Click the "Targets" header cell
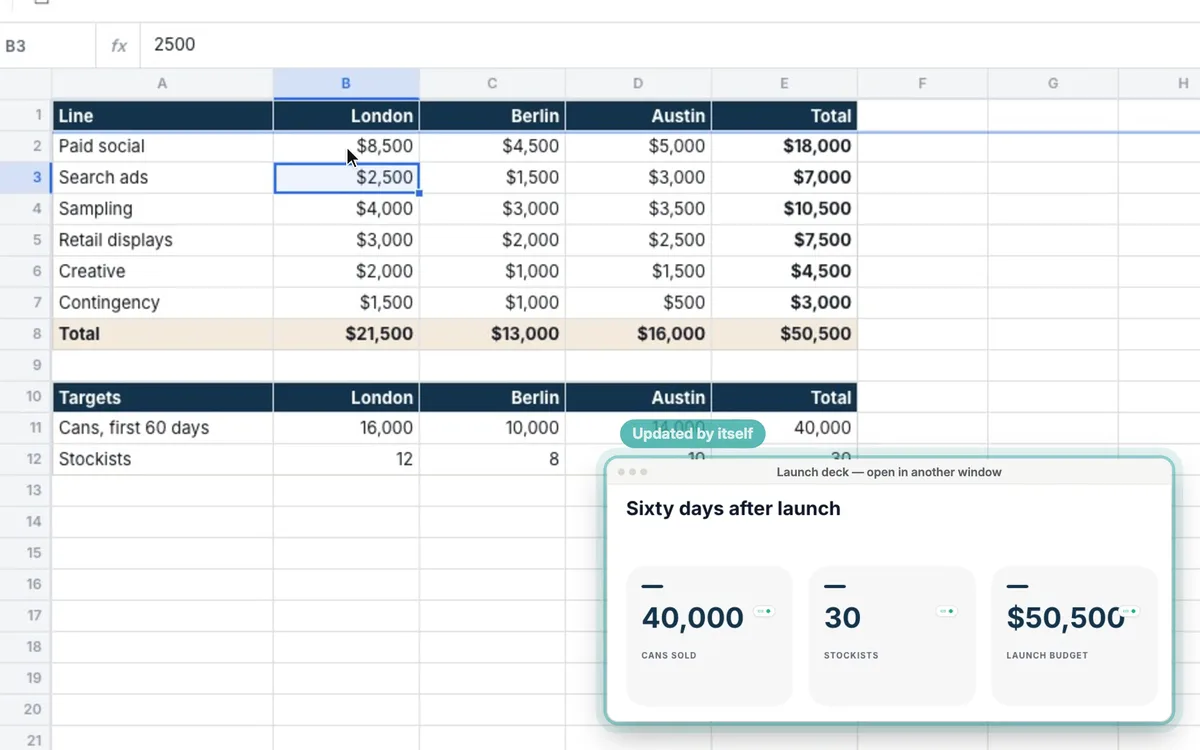Image resolution: width=1200 pixels, height=750 pixels. click(x=162, y=397)
